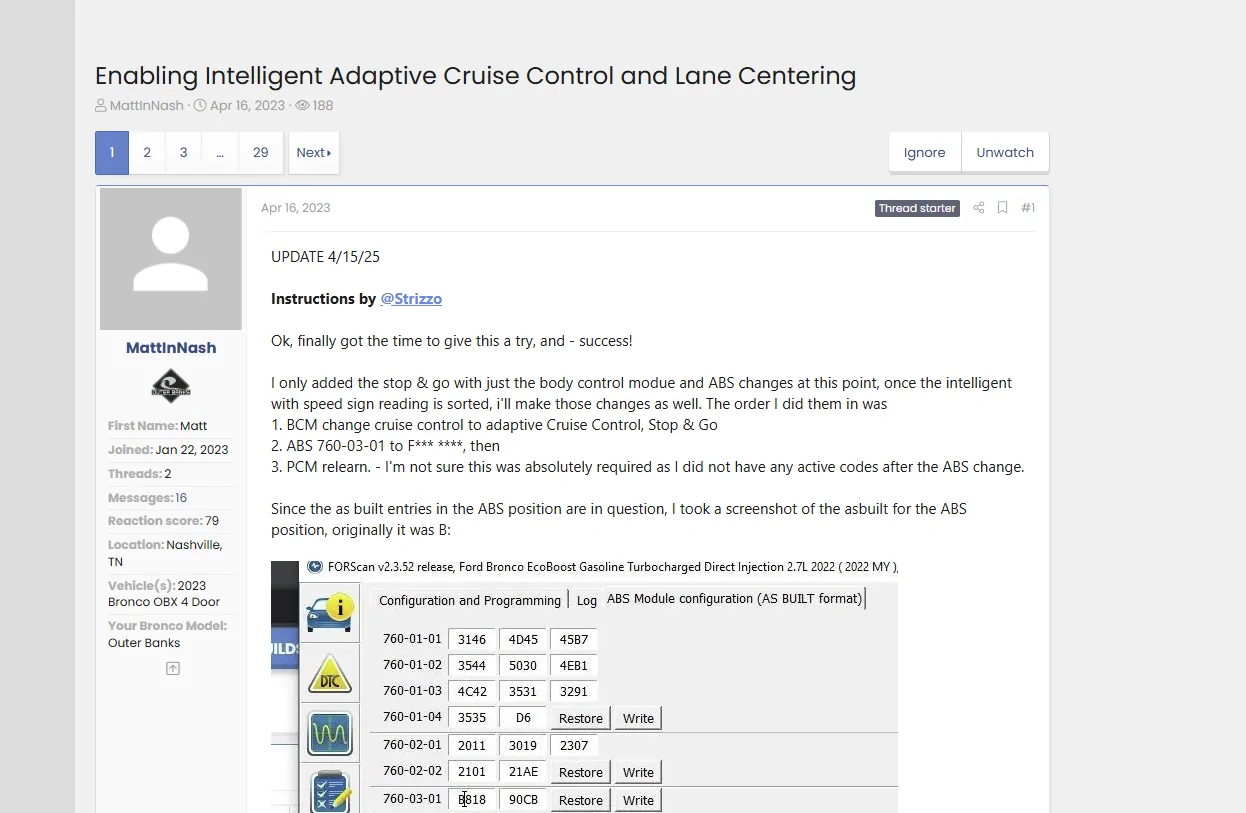Jump to page 29 of the thread

tap(261, 153)
